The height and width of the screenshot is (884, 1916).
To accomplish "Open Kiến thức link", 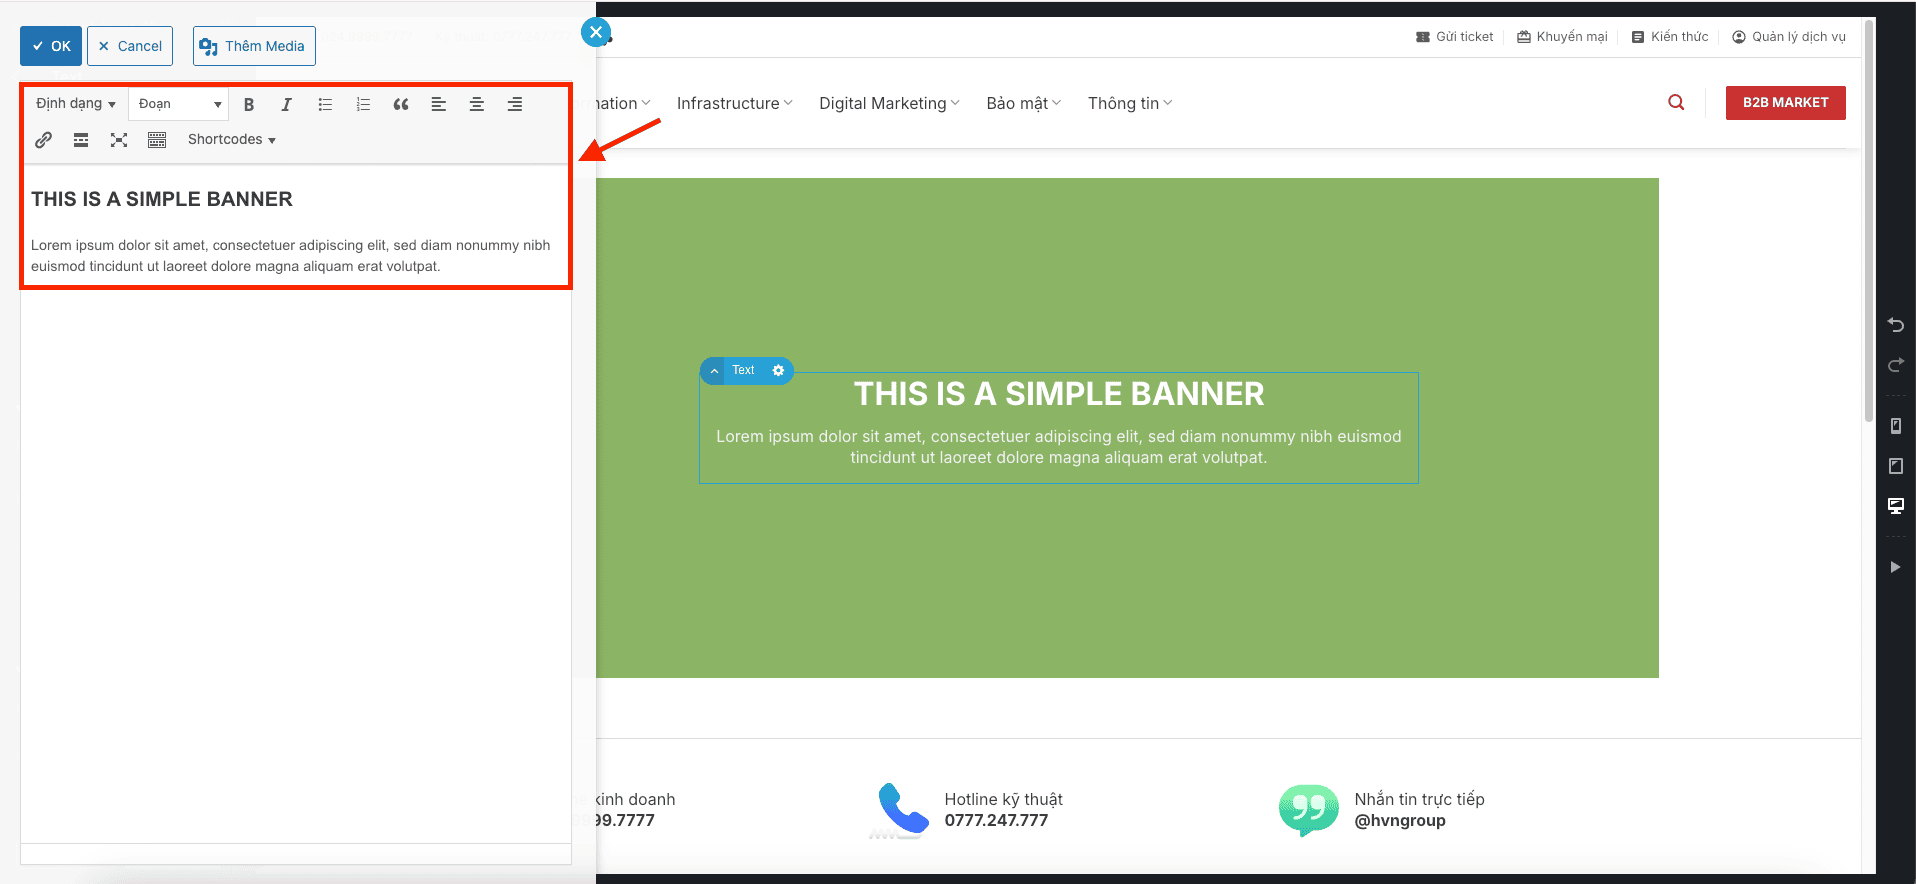I will (x=1670, y=37).
